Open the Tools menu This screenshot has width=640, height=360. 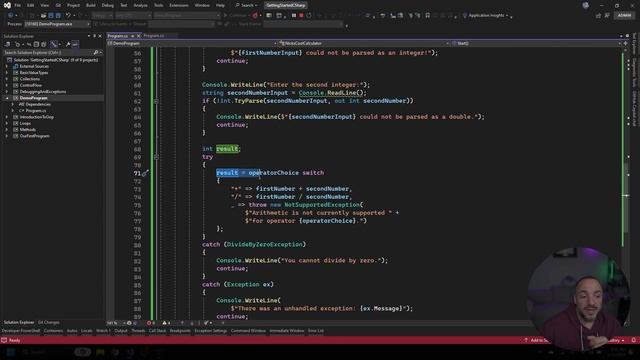(158, 5)
